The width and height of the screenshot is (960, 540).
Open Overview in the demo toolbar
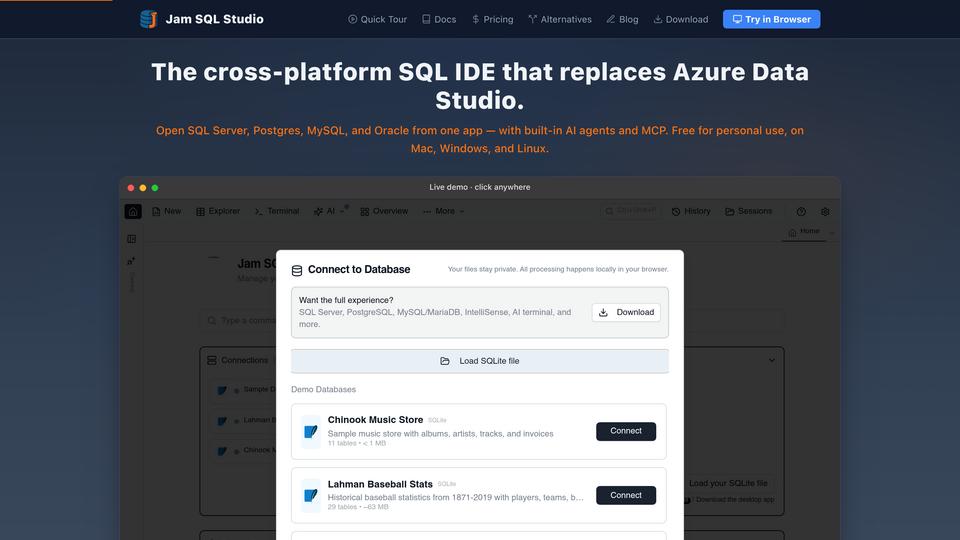click(384, 211)
